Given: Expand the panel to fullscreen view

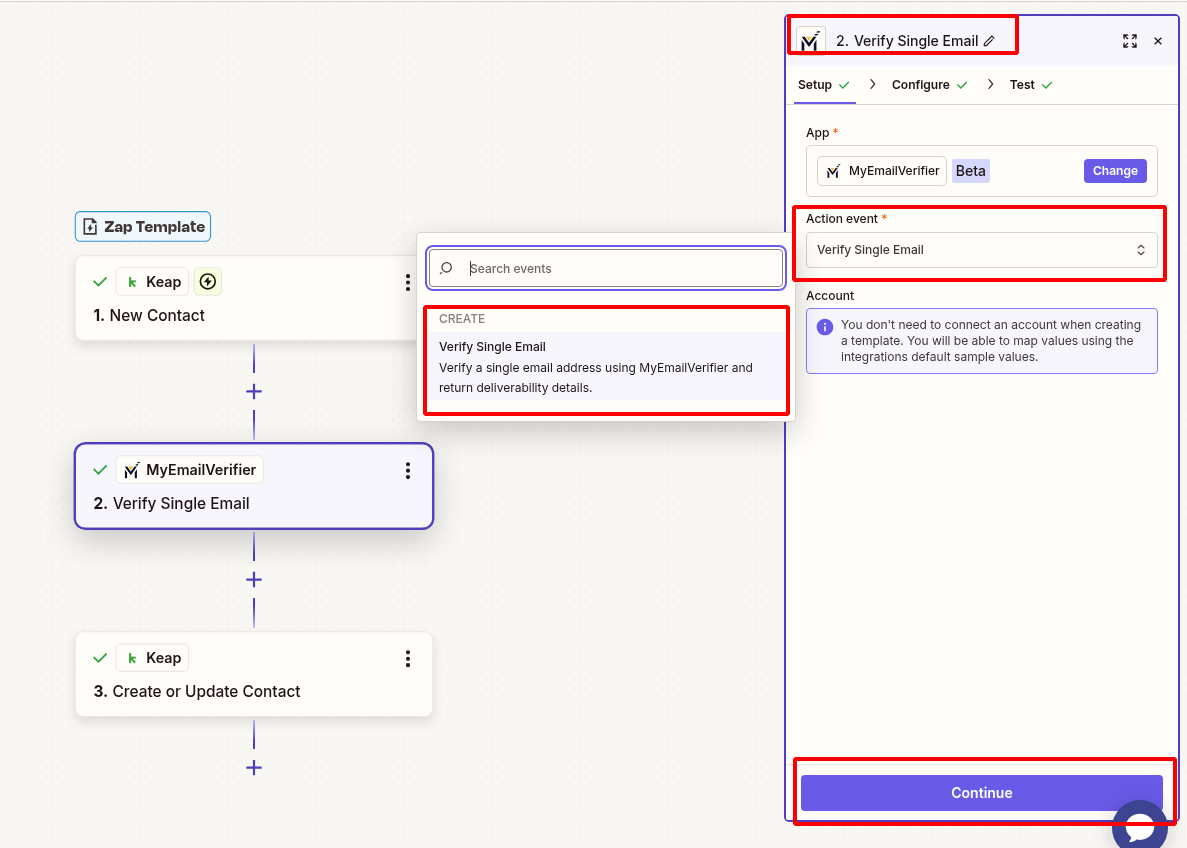Looking at the screenshot, I should click(x=1130, y=41).
